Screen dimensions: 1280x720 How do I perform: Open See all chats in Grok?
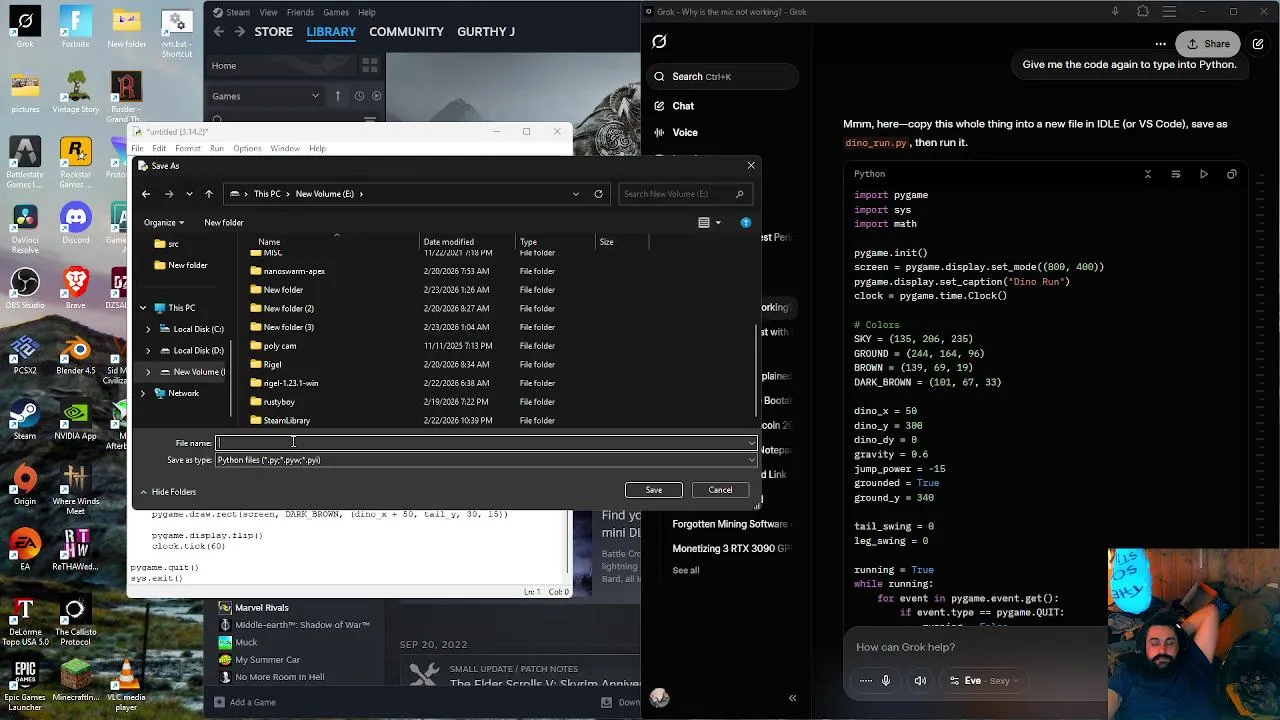(x=686, y=571)
